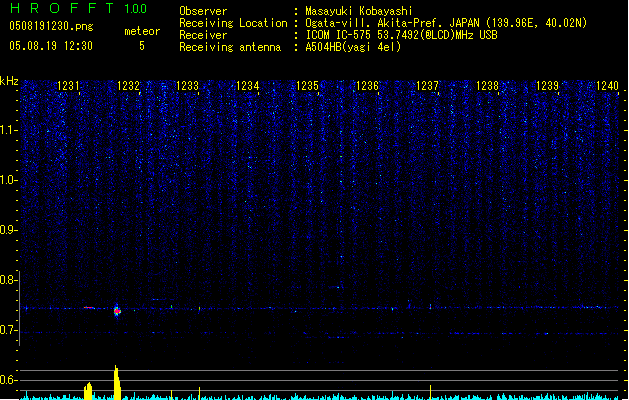Click the 1239 time marker
This screenshot has height=400, width=629.
click(547, 86)
